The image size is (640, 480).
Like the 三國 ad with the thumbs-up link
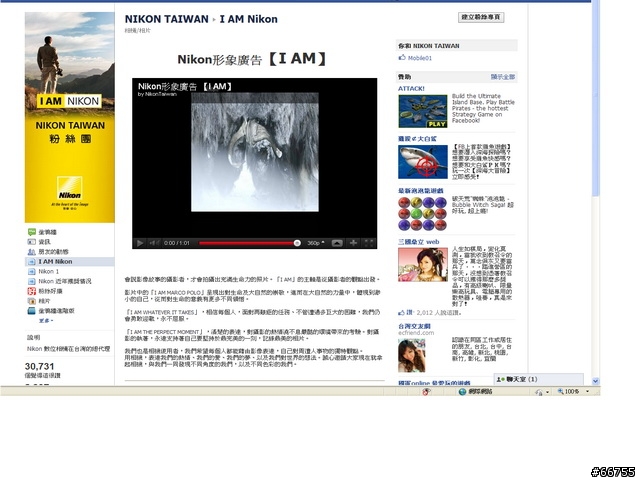(x=405, y=312)
